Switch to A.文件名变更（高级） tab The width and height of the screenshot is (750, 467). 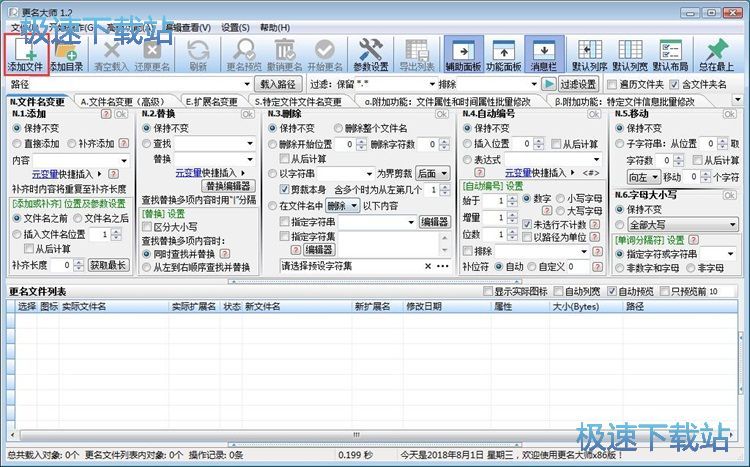122,101
